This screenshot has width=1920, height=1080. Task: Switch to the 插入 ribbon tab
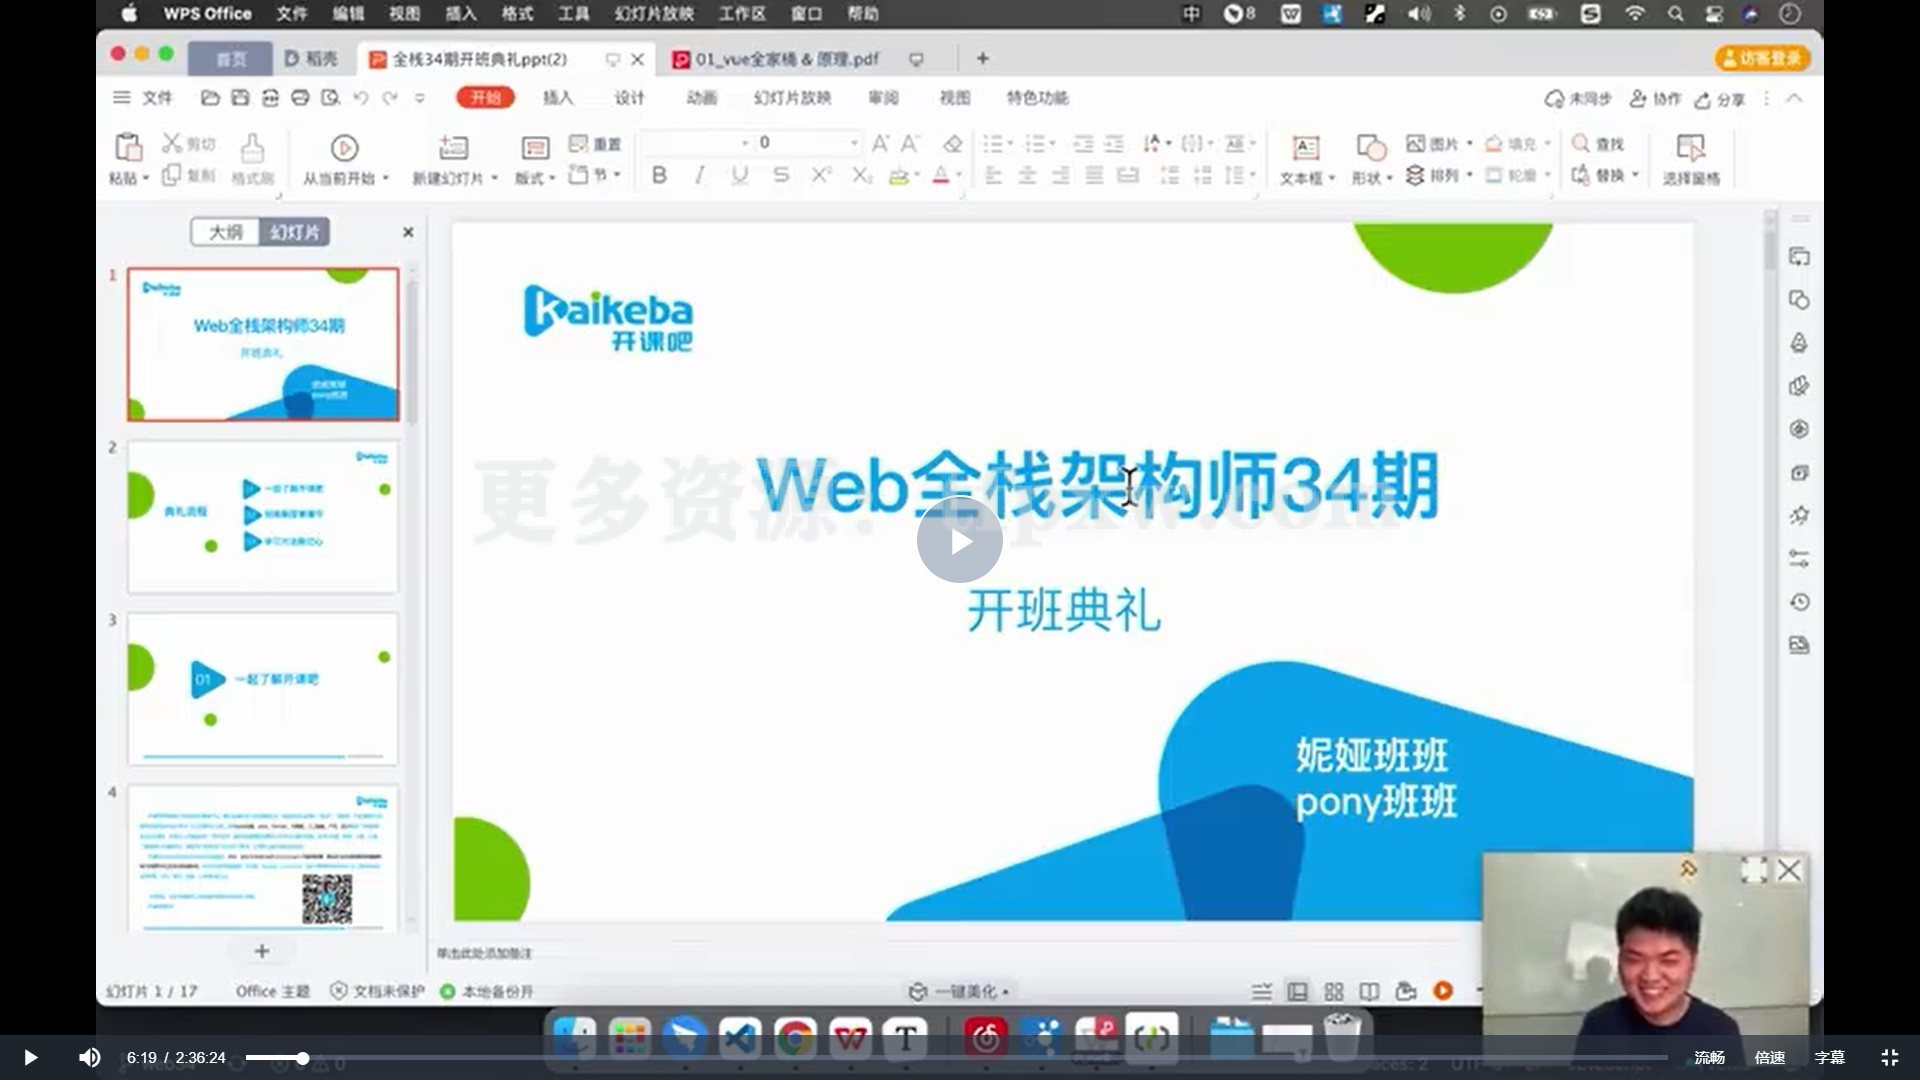[557, 98]
